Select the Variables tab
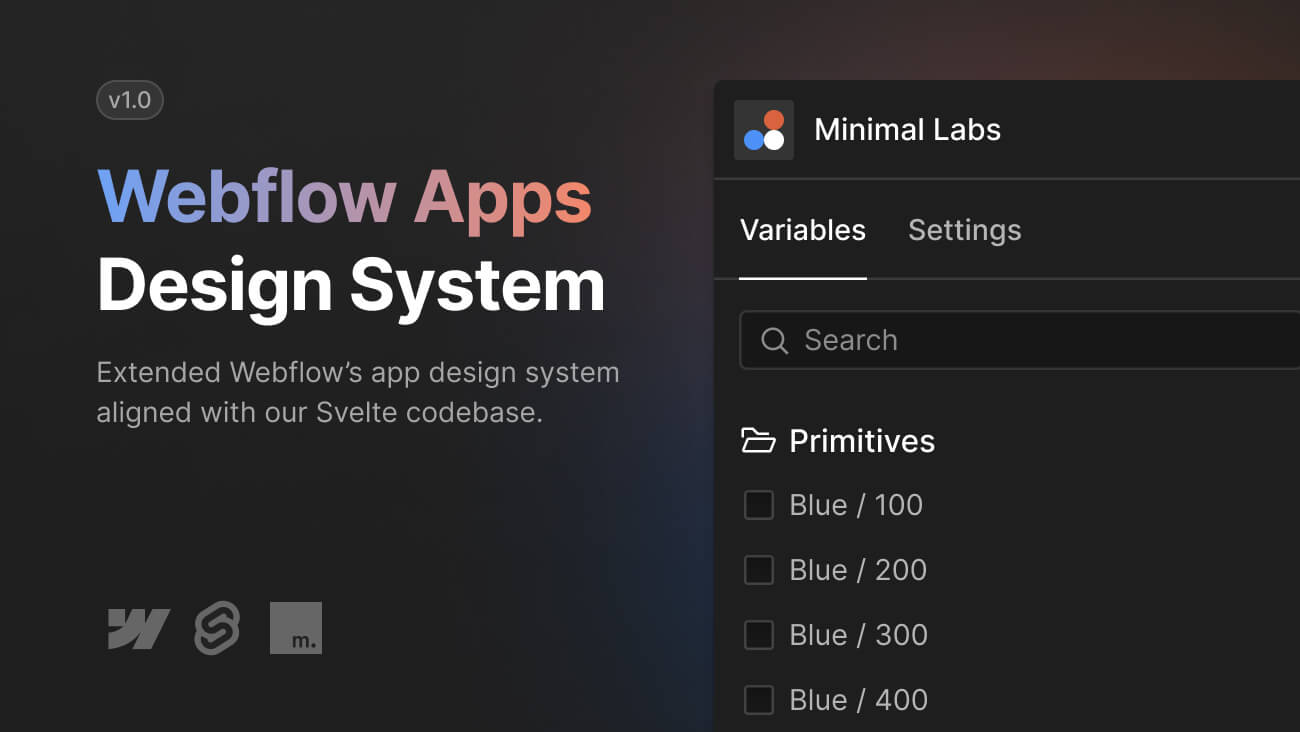Image resolution: width=1300 pixels, height=732 pixels. (x=803, y=230)
